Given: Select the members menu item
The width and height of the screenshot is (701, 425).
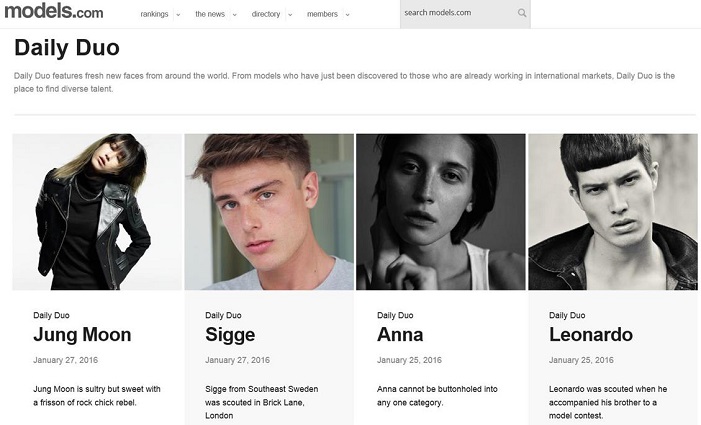Looking at the screenshot, I should [x=322, y=15].
